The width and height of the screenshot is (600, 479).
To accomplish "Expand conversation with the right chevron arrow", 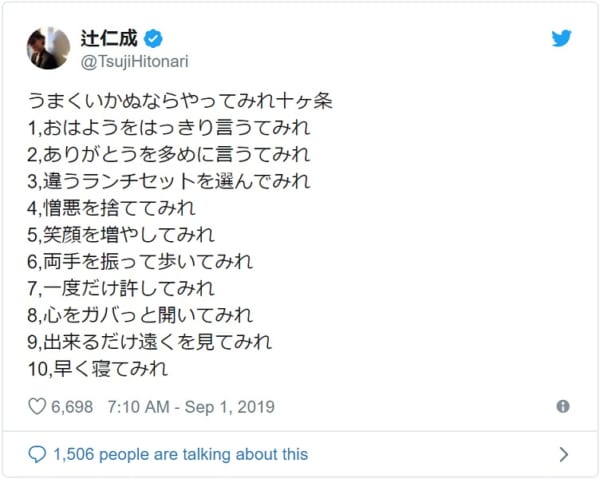I will coord(563,455).
